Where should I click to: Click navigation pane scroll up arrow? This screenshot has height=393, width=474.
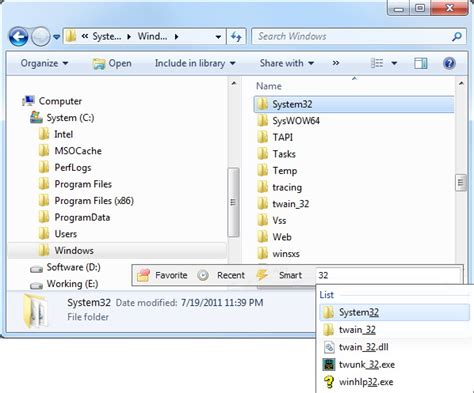[x=234, y=84]
